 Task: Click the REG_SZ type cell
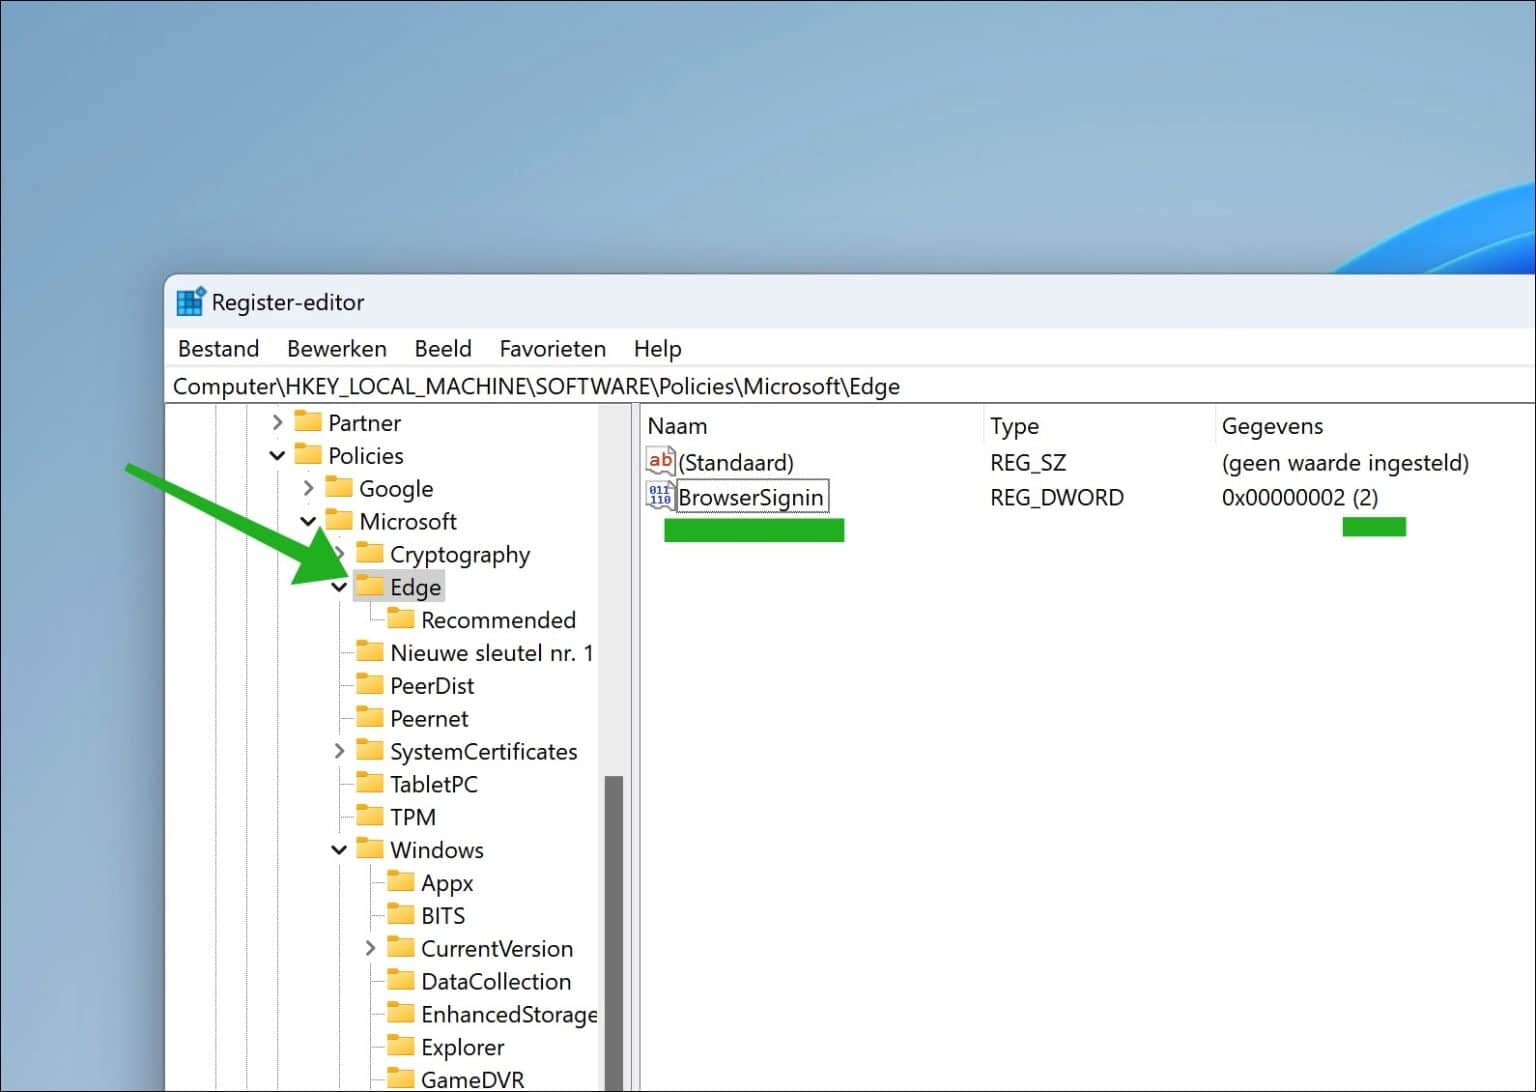(x=1028, y=463)
